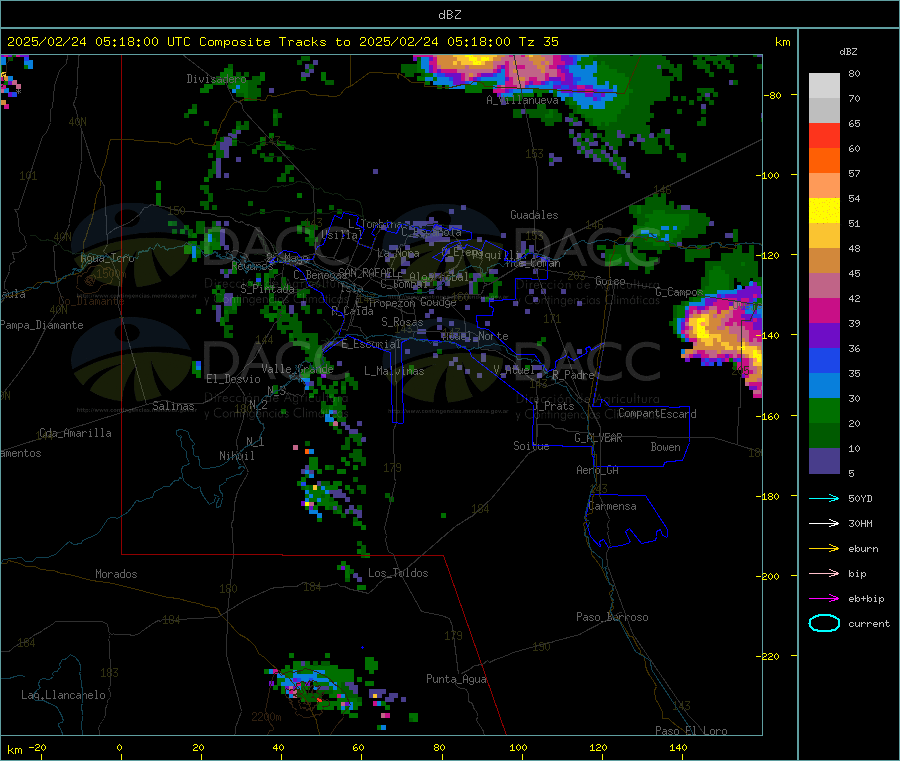Click the E_Escorial map label

371,344
